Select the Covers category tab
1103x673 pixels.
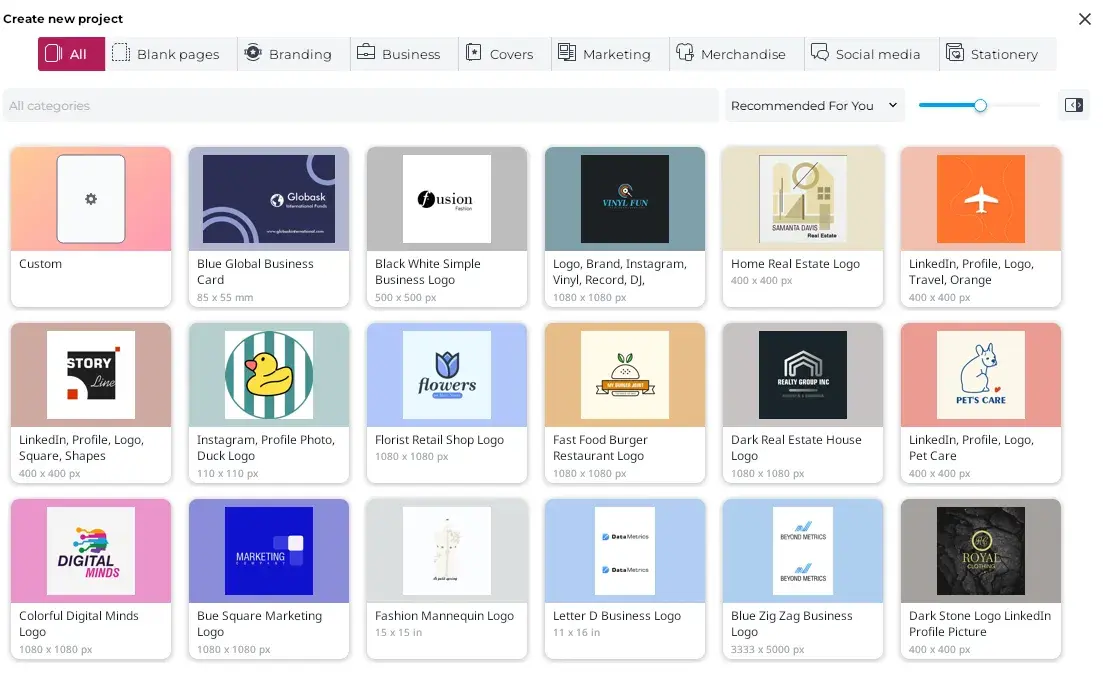pyautogui.click(x=499, y=54)
